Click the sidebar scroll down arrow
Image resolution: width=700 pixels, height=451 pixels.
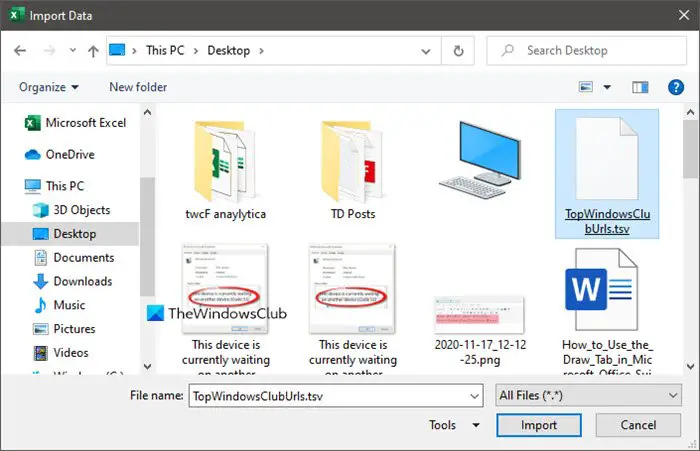click(147, 367)
